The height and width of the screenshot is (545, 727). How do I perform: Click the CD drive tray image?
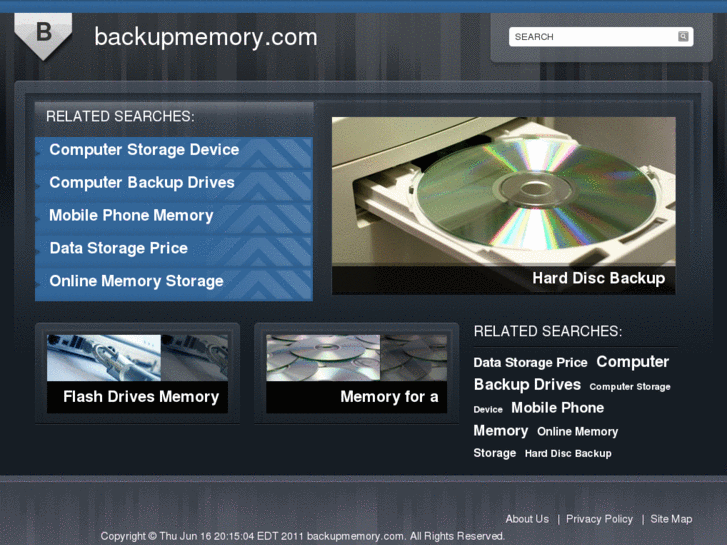coord(504,192)
